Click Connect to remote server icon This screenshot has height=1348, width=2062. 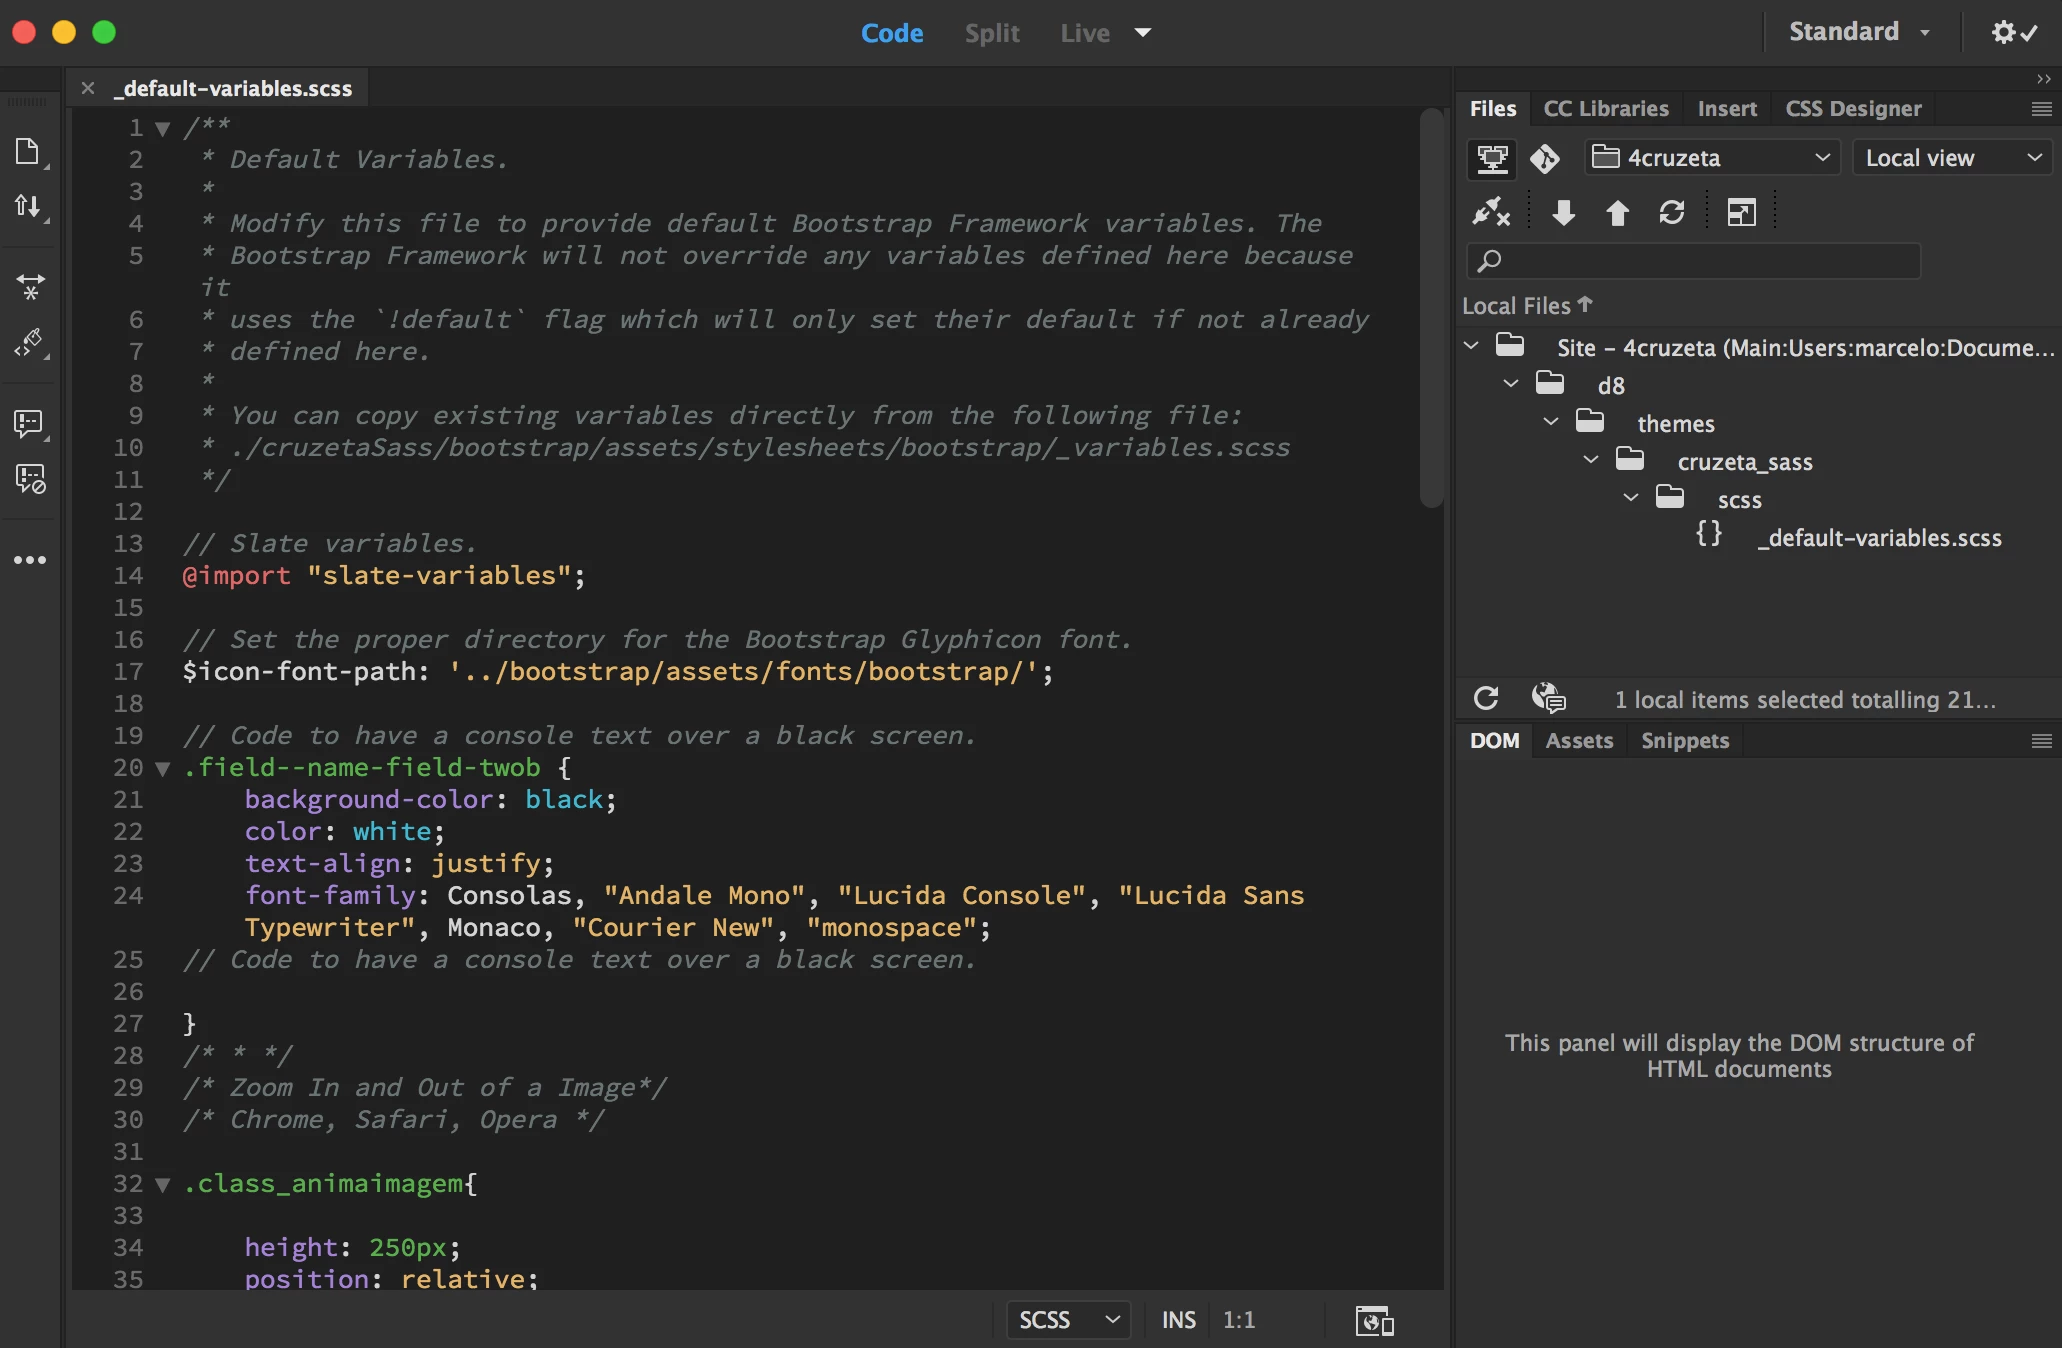(x=1491, y=212)
